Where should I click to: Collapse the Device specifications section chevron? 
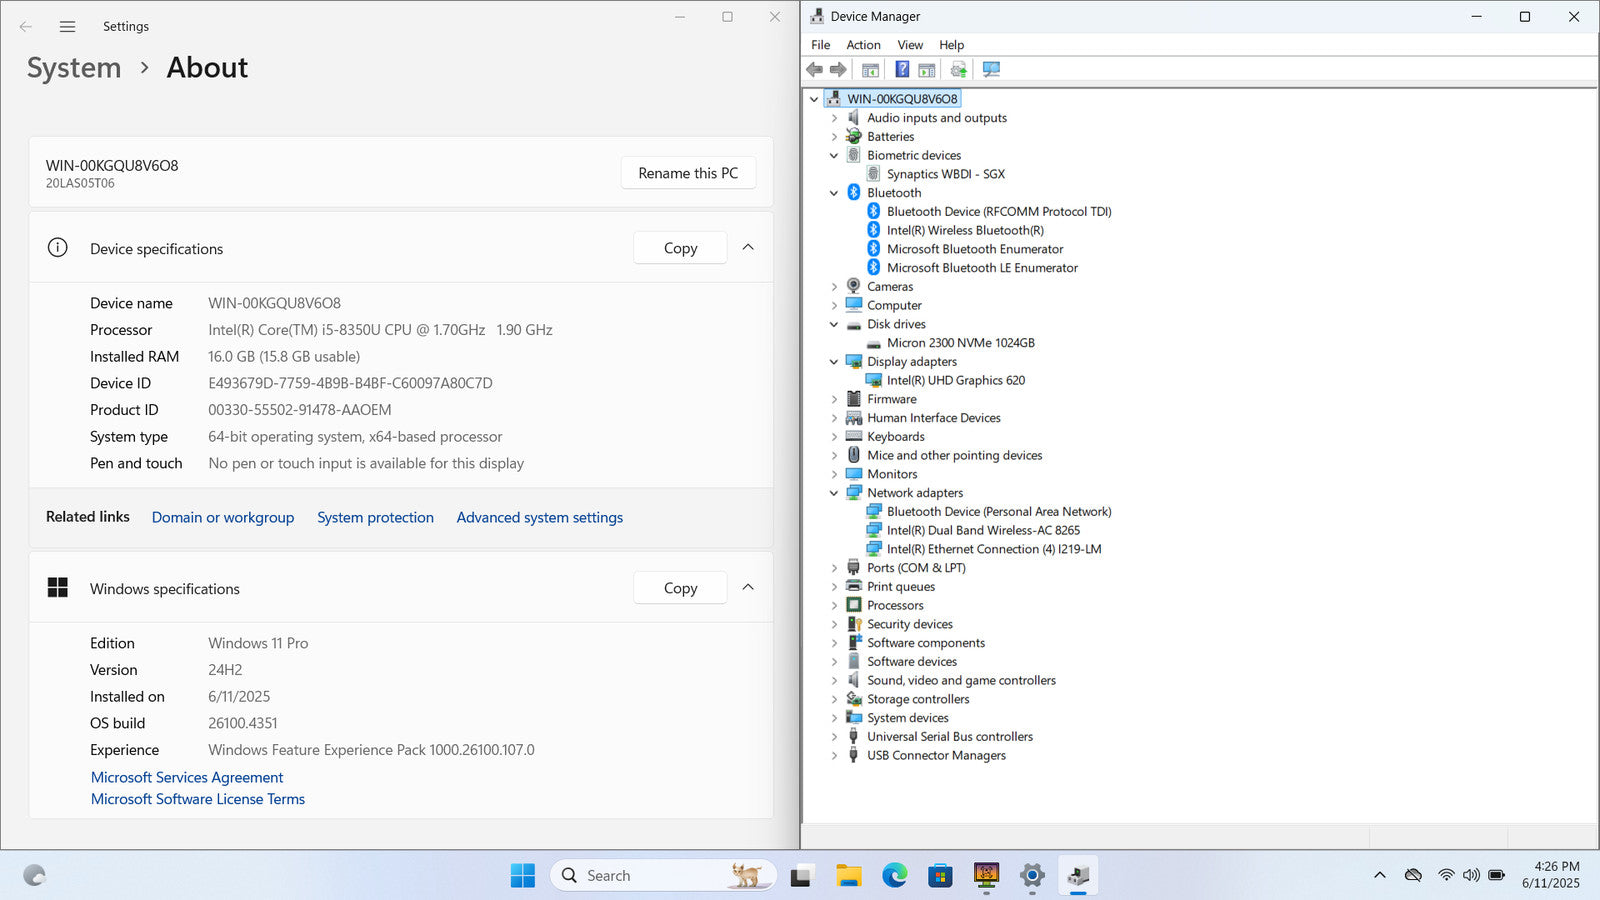click(x=748, y=248)
